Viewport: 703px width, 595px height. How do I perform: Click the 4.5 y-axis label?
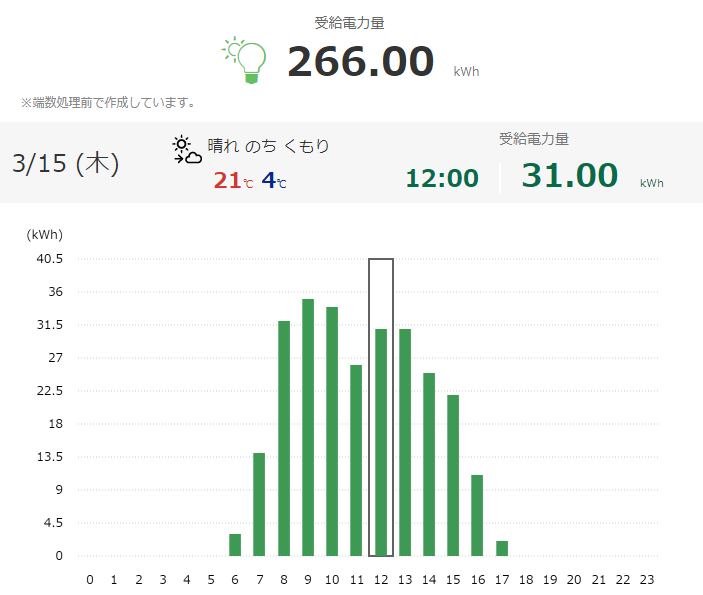[x=53, y=523]
